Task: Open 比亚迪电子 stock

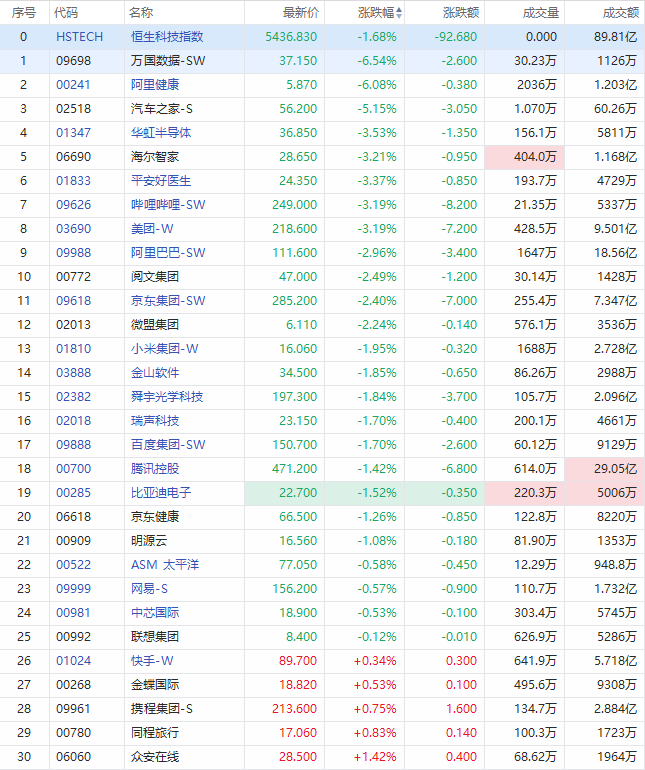Action: [161, 493]
